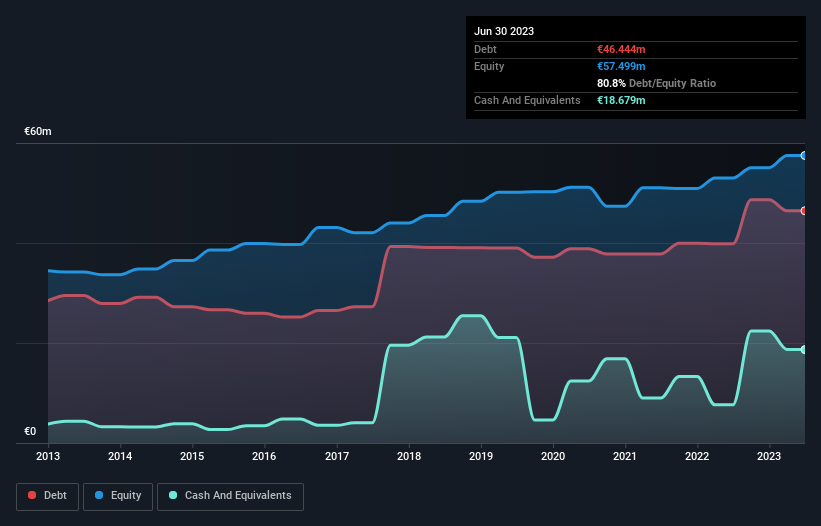Image resolution: width=821 pixels, height=526 pixels.
Task: Click the 2014 x-axis label
Action: 120,456
